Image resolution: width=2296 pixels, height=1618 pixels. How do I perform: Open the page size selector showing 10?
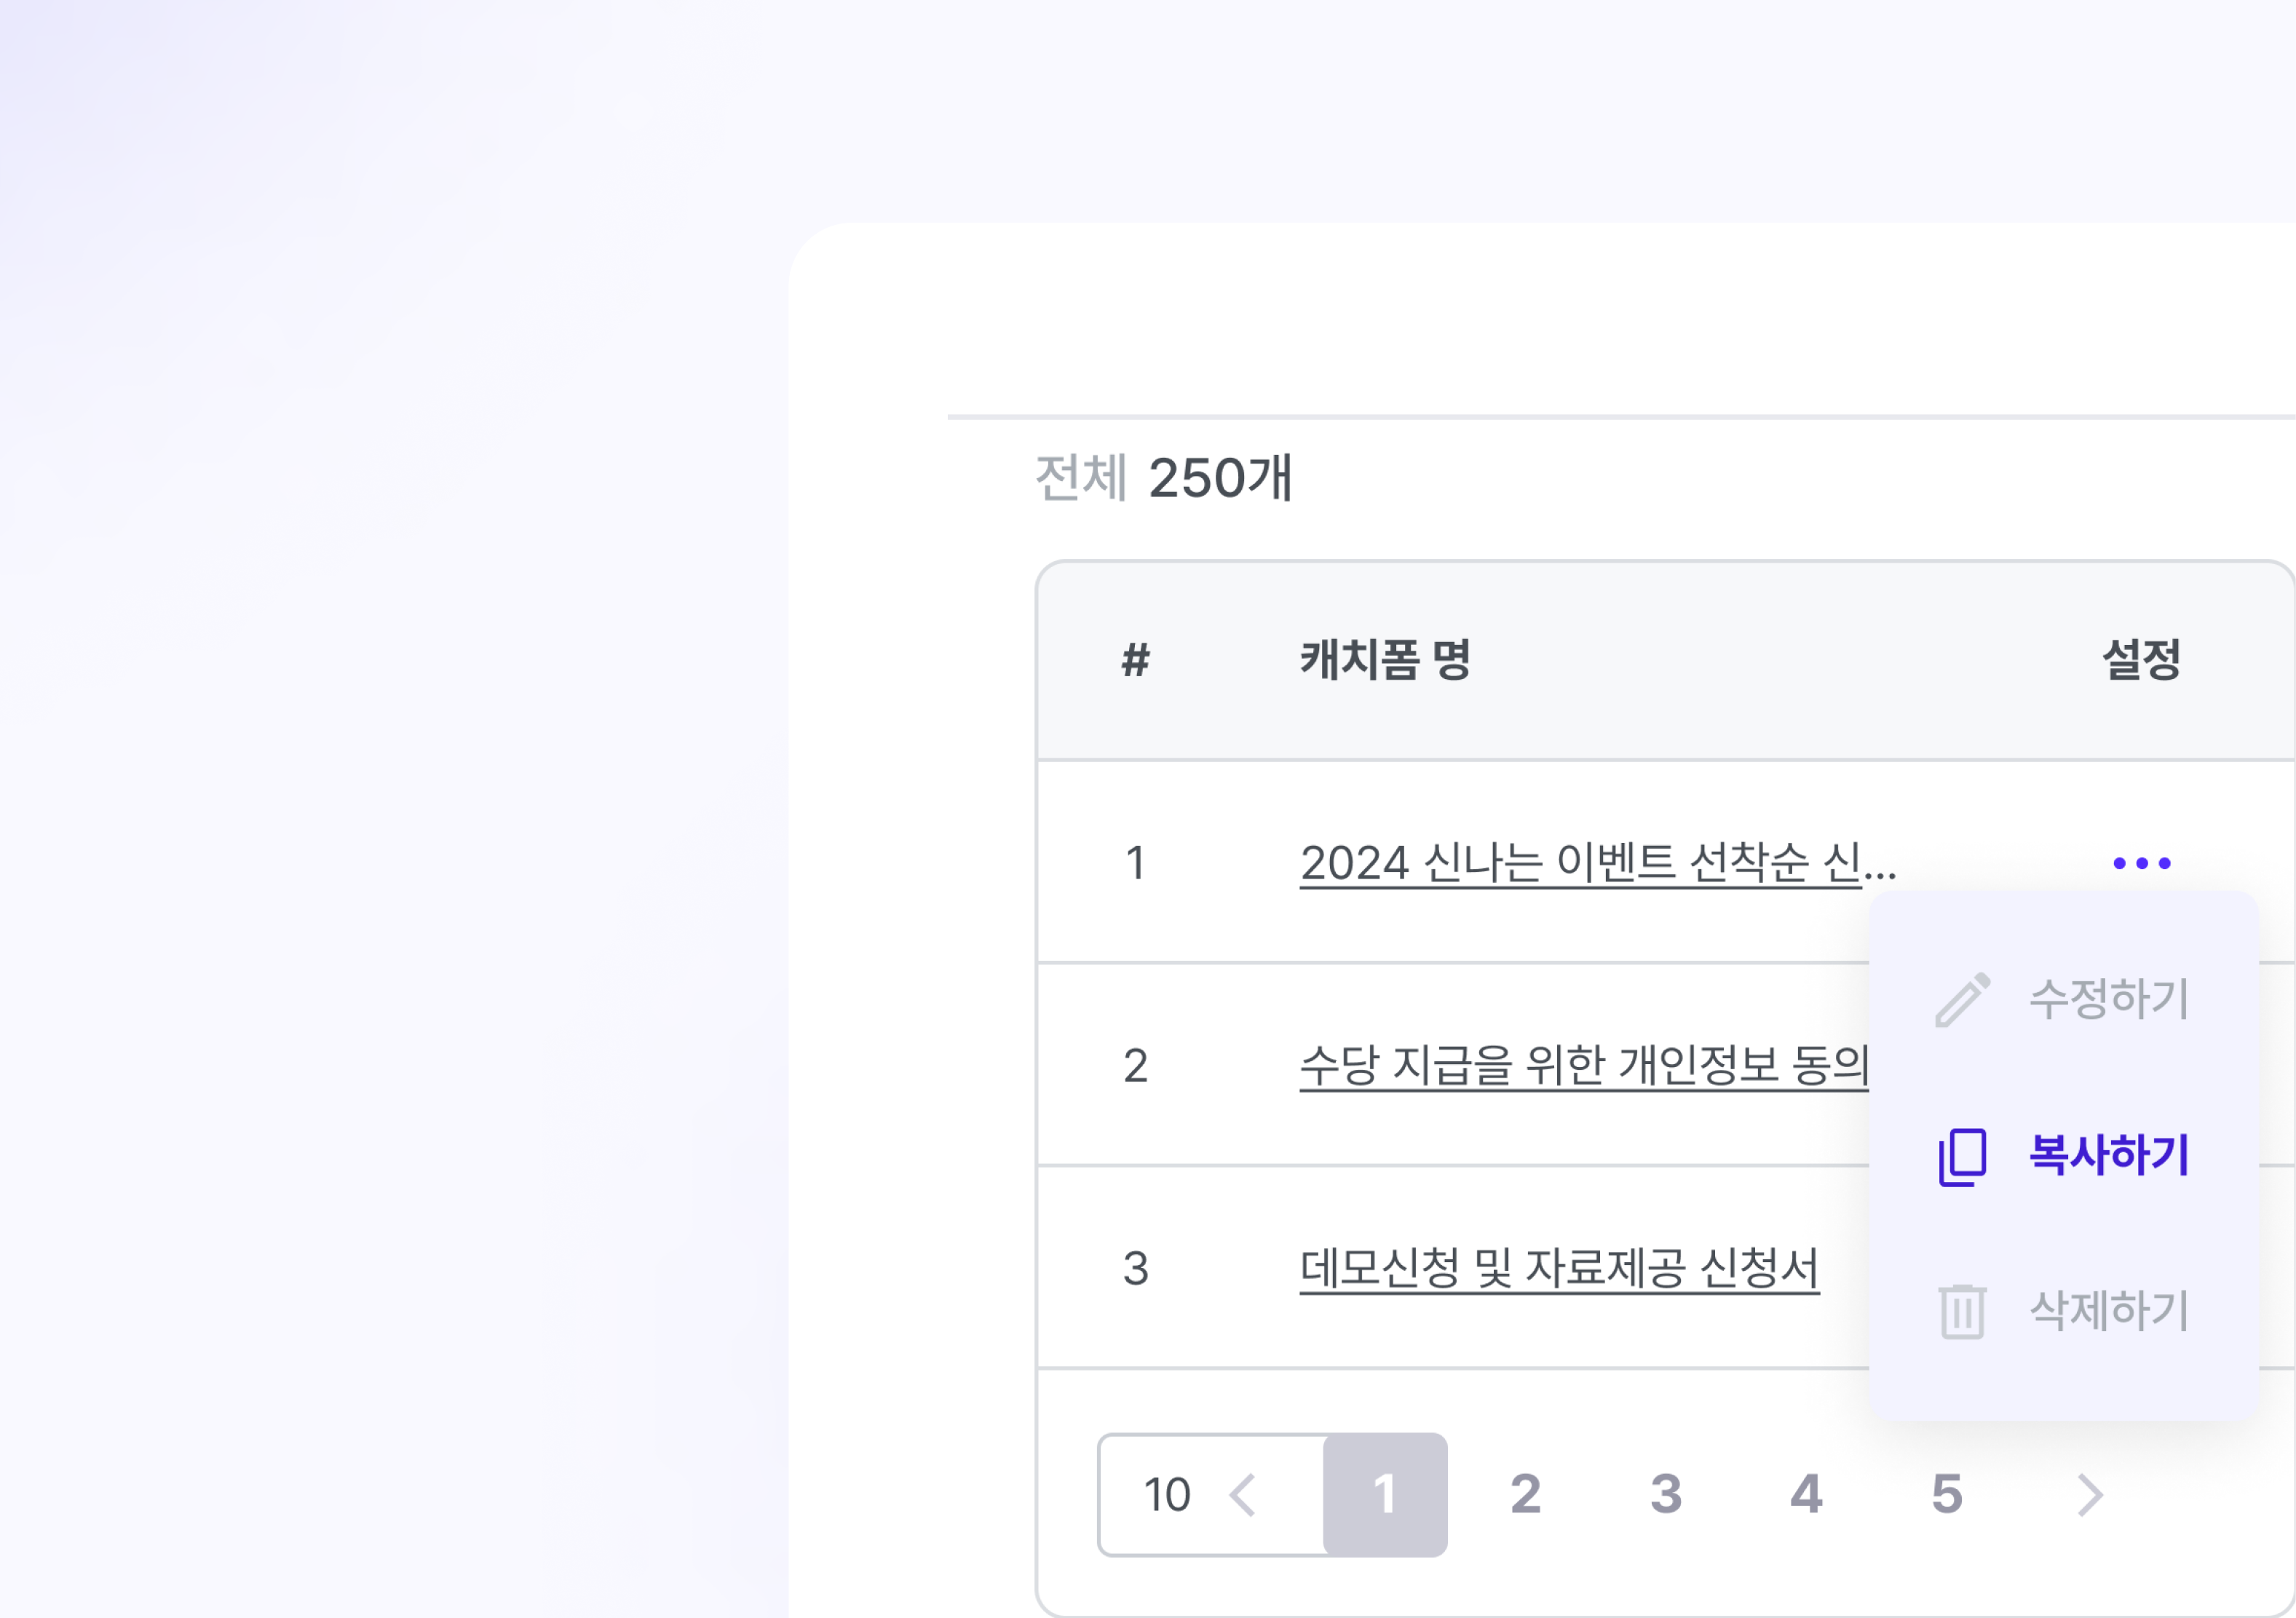[x=1167, y=1495]
